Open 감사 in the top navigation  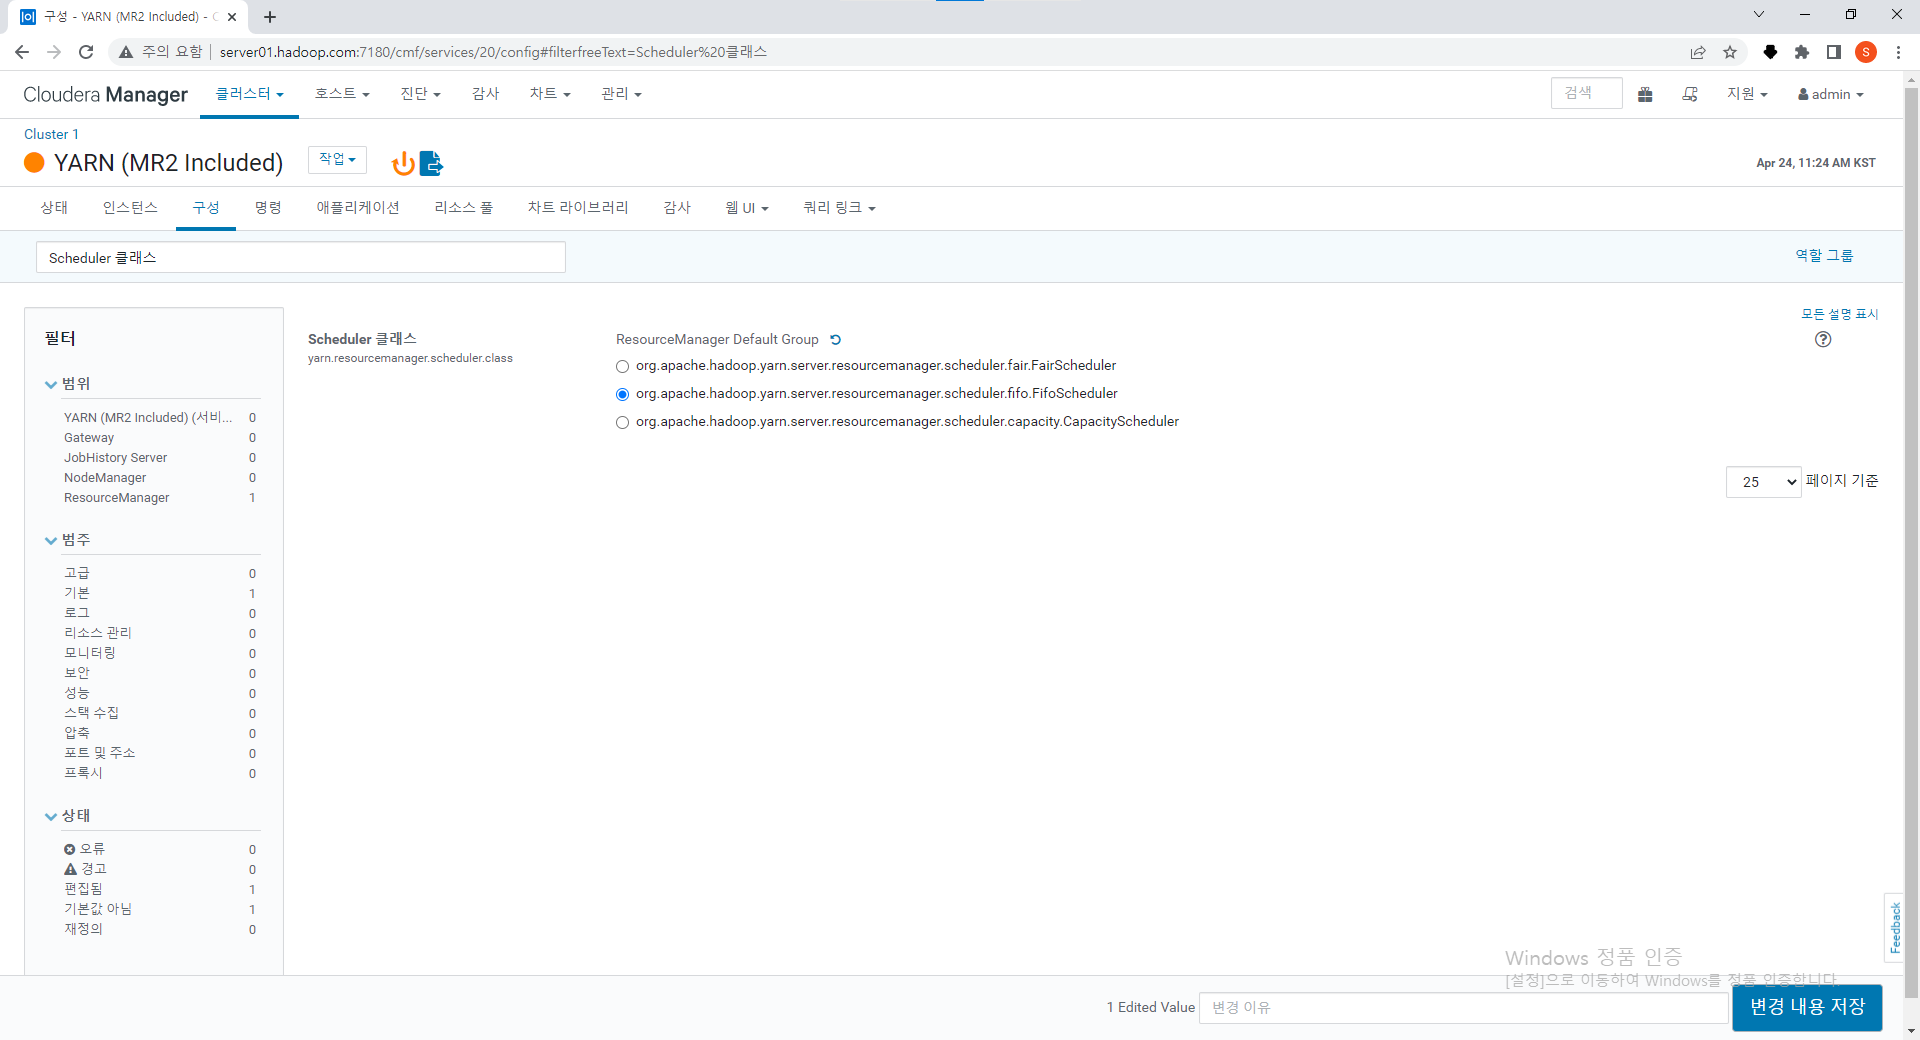485,94
